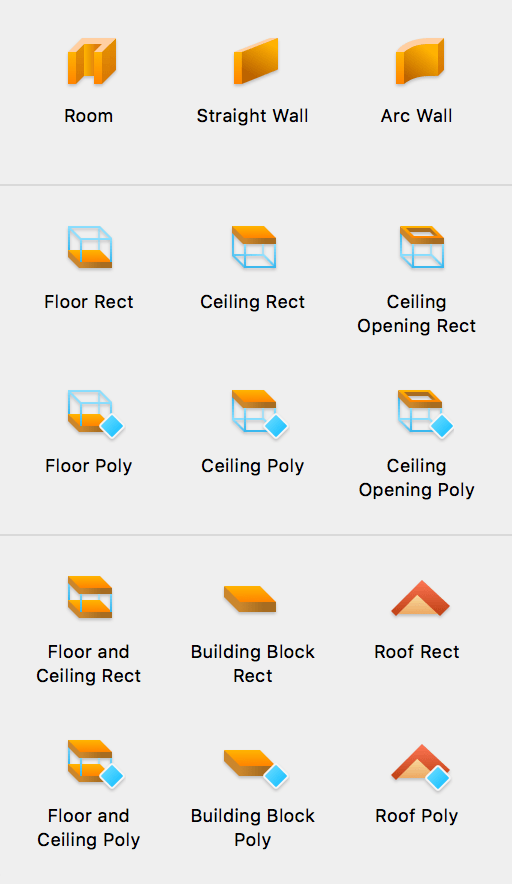Click the Ceiling Rect tool icon
This screenshot has width=512, height=884.
pos(254,247)
